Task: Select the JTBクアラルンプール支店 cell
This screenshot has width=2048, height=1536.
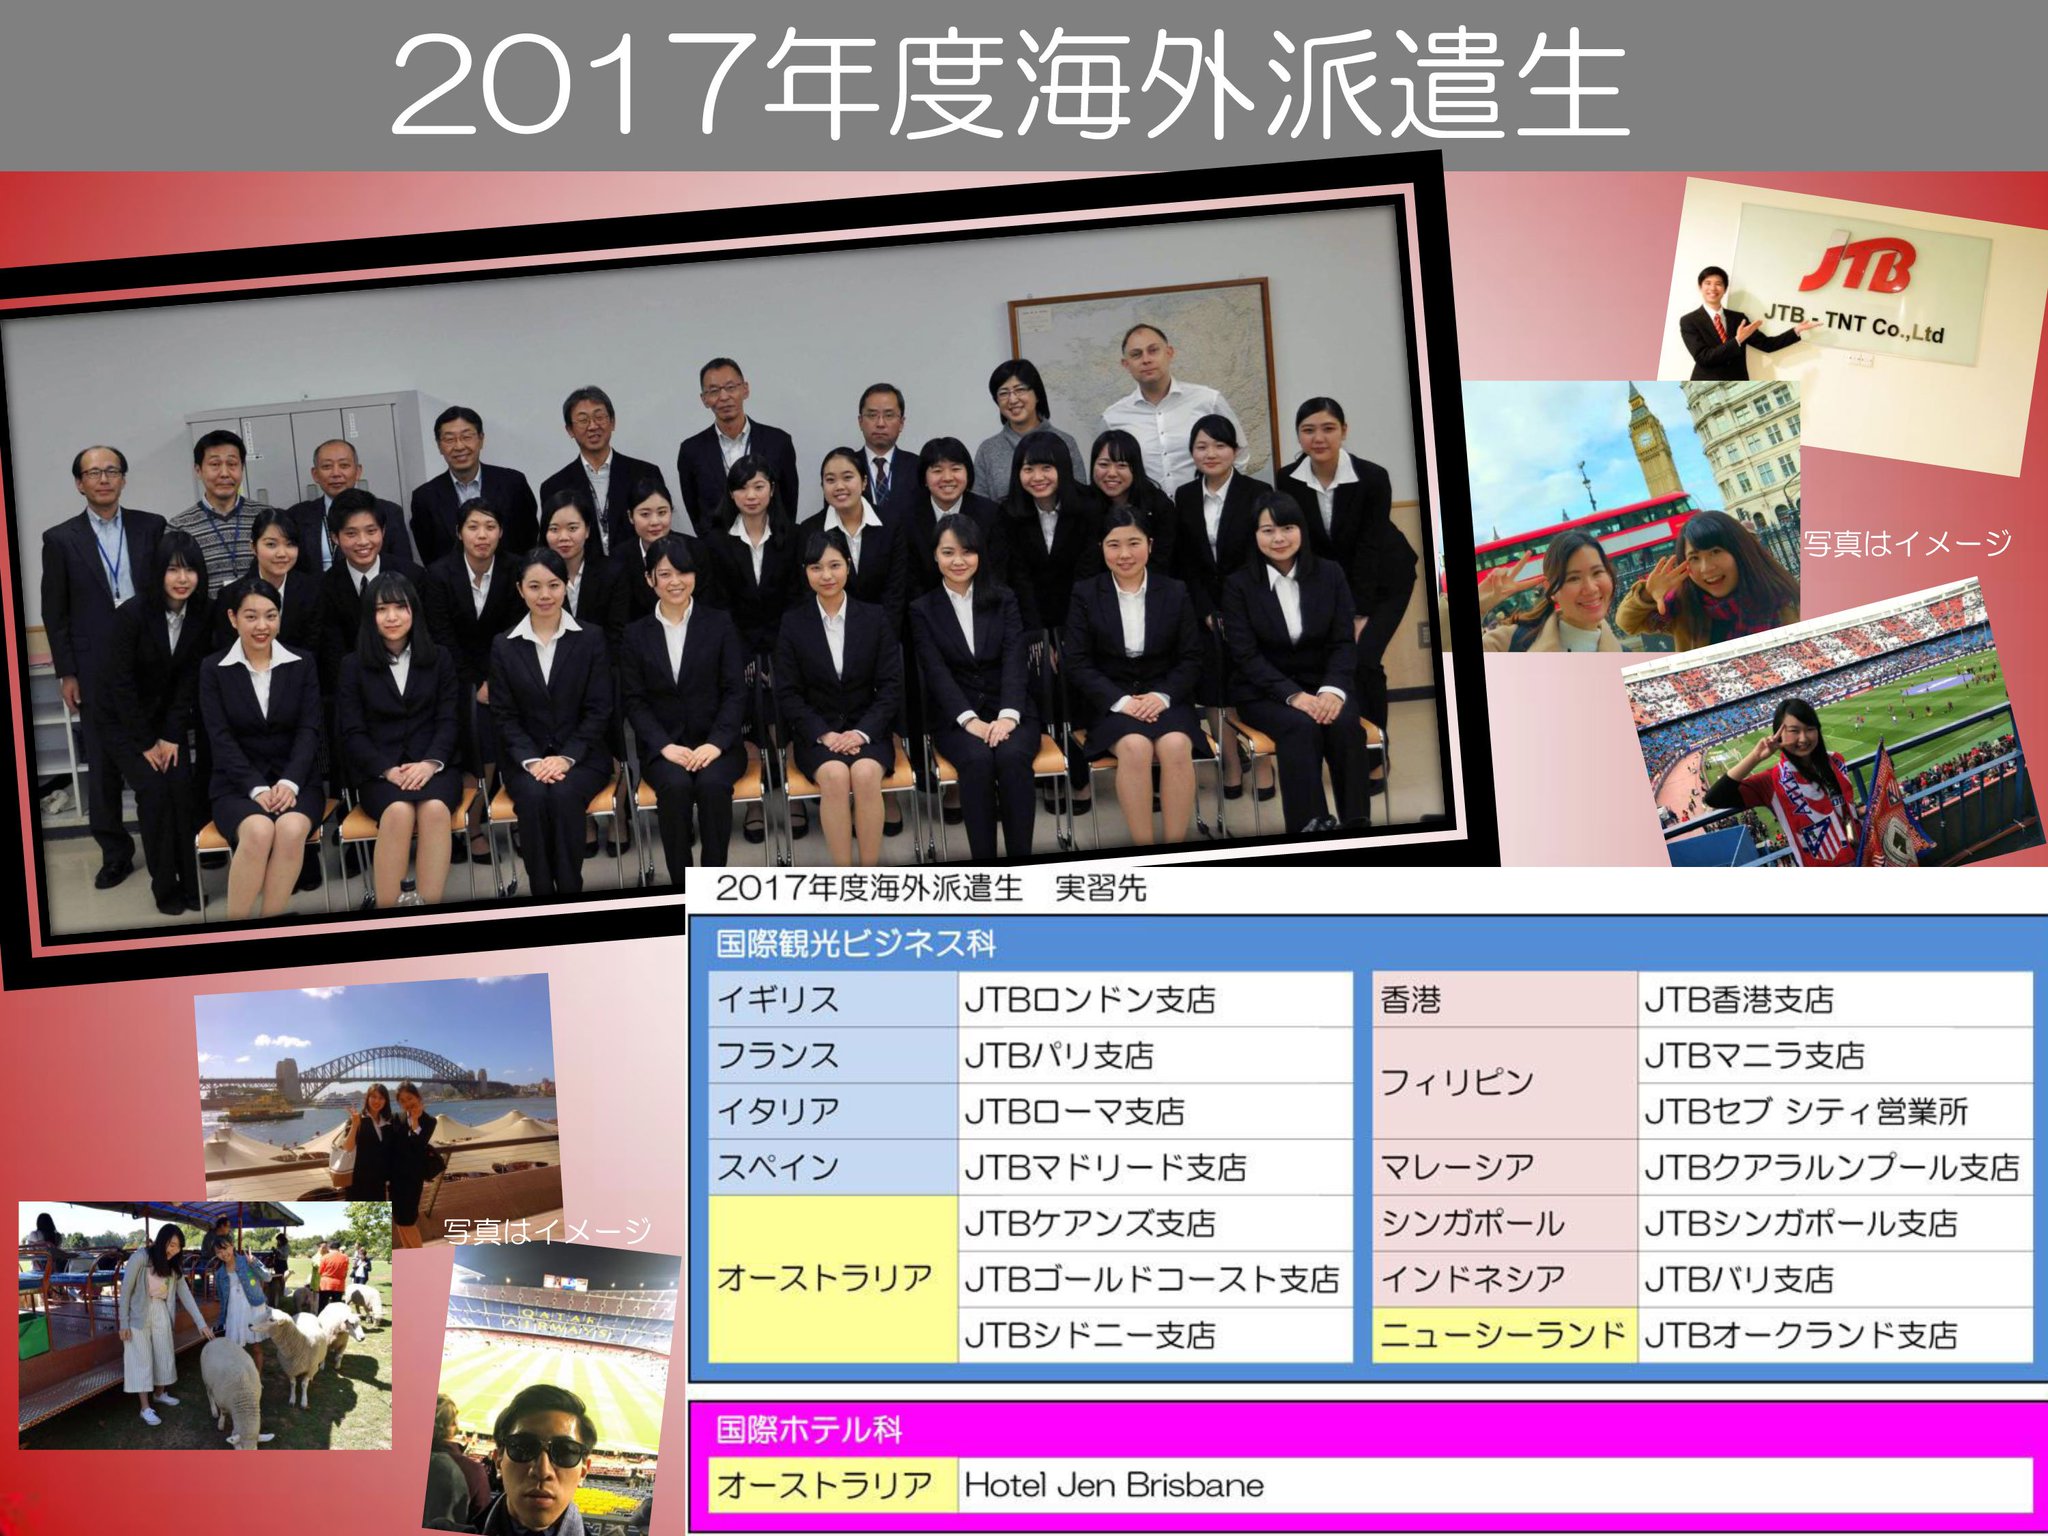Action: click(x=1836, y=1167)
